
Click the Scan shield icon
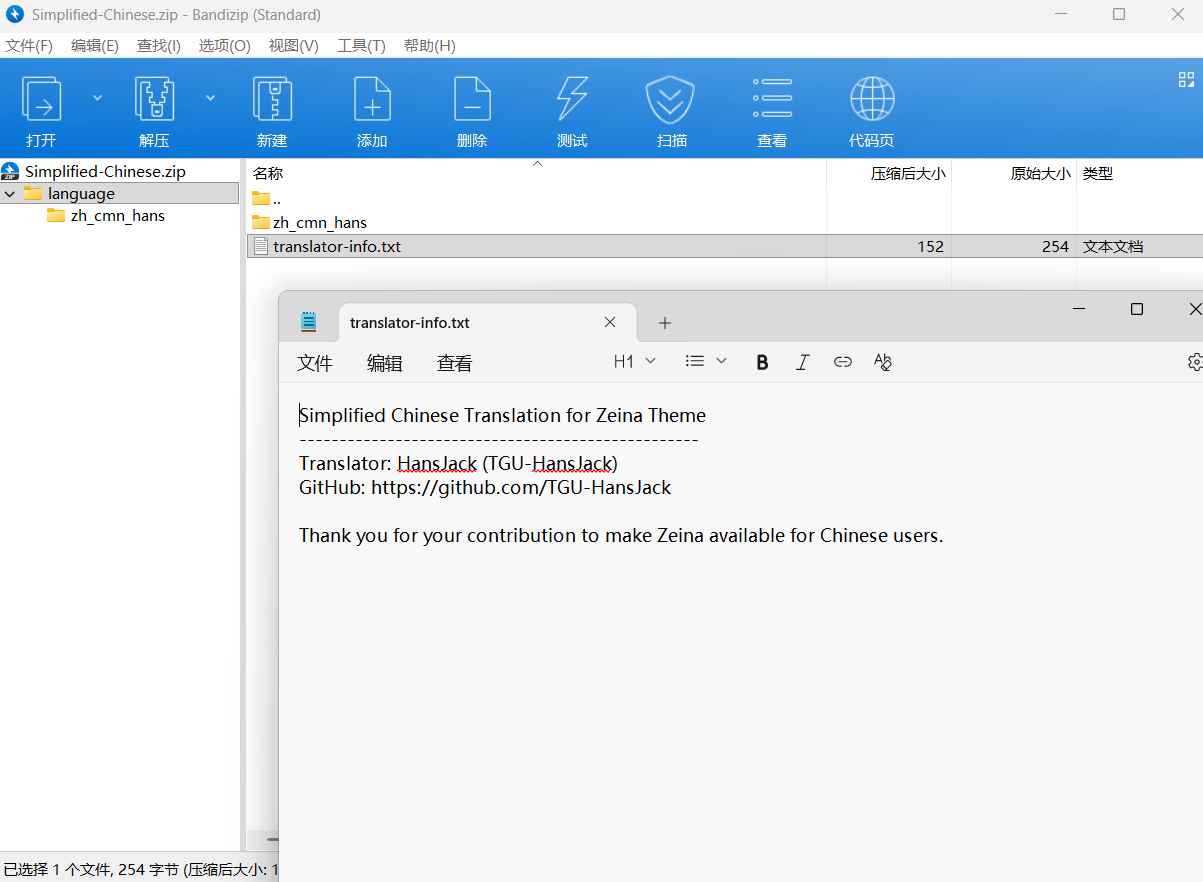671,100
